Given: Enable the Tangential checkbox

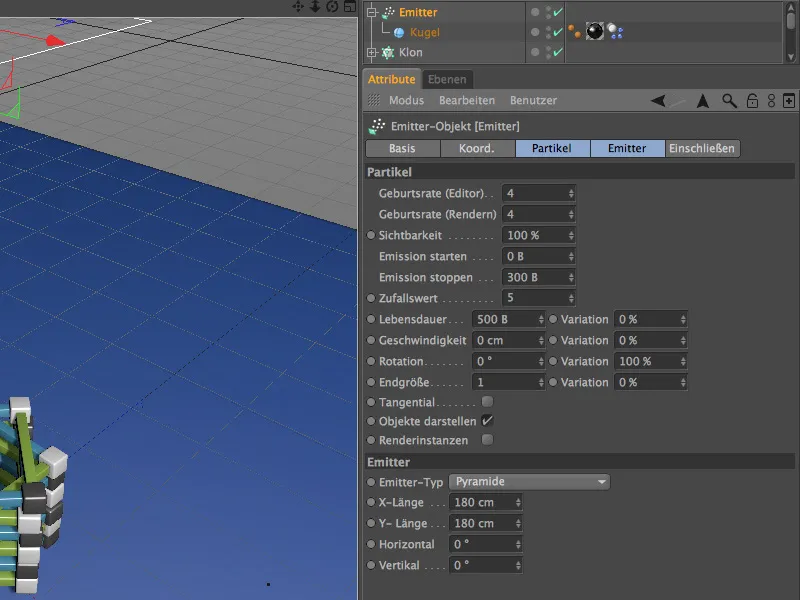Looking at the screenshot, I should point(487,402).
